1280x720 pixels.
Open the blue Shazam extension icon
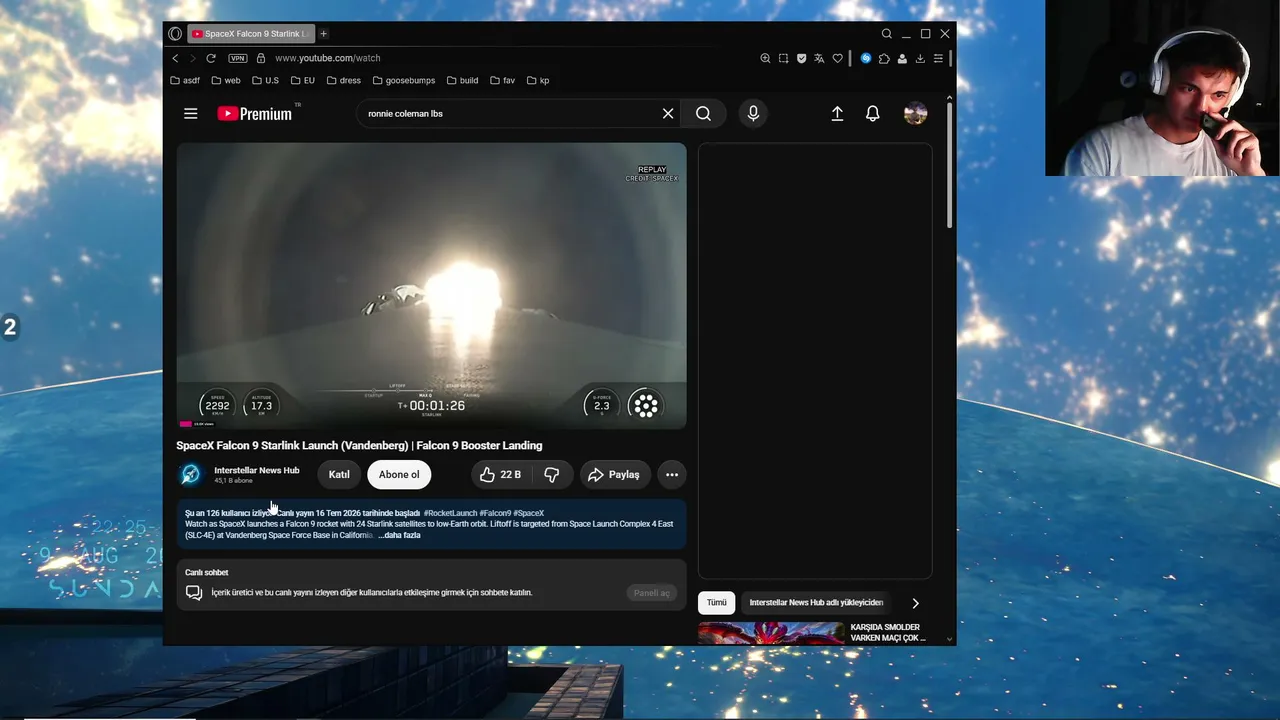[x=866, y=59]
